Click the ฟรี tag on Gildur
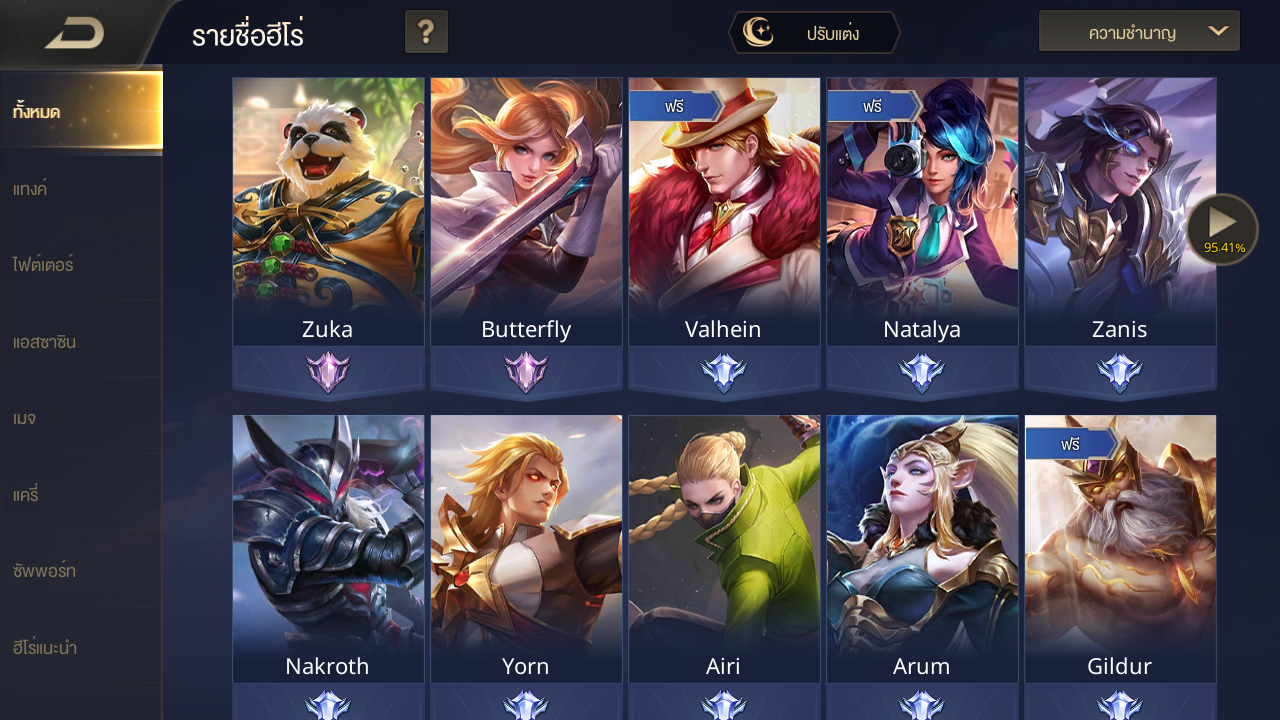1280x720 pixels. pyautogui.click(x=1071, y=444)
